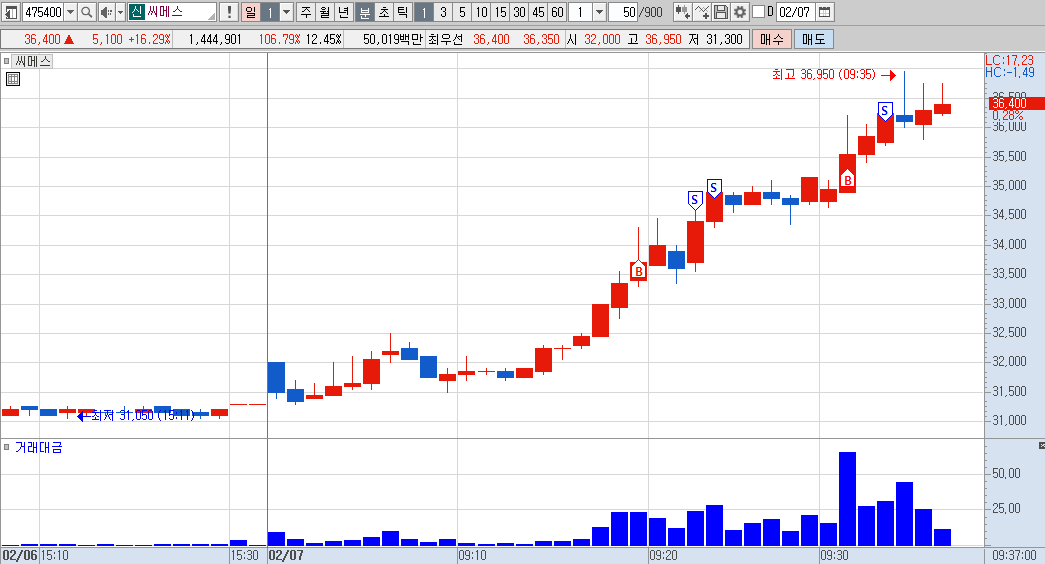This screenshot has height=564, width=1045.
Task: Click the 09:37:00 time readout
Action: [x=1014, y=555]
